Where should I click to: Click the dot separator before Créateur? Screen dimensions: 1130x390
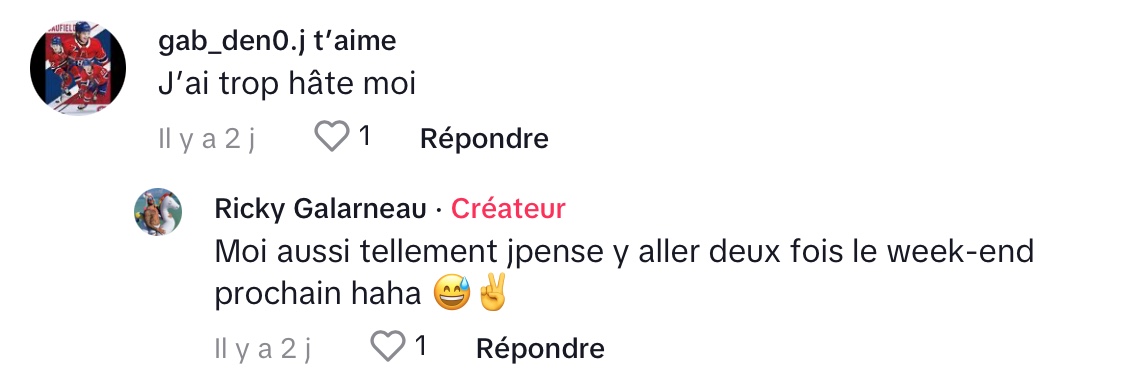(x=439, y=210)
